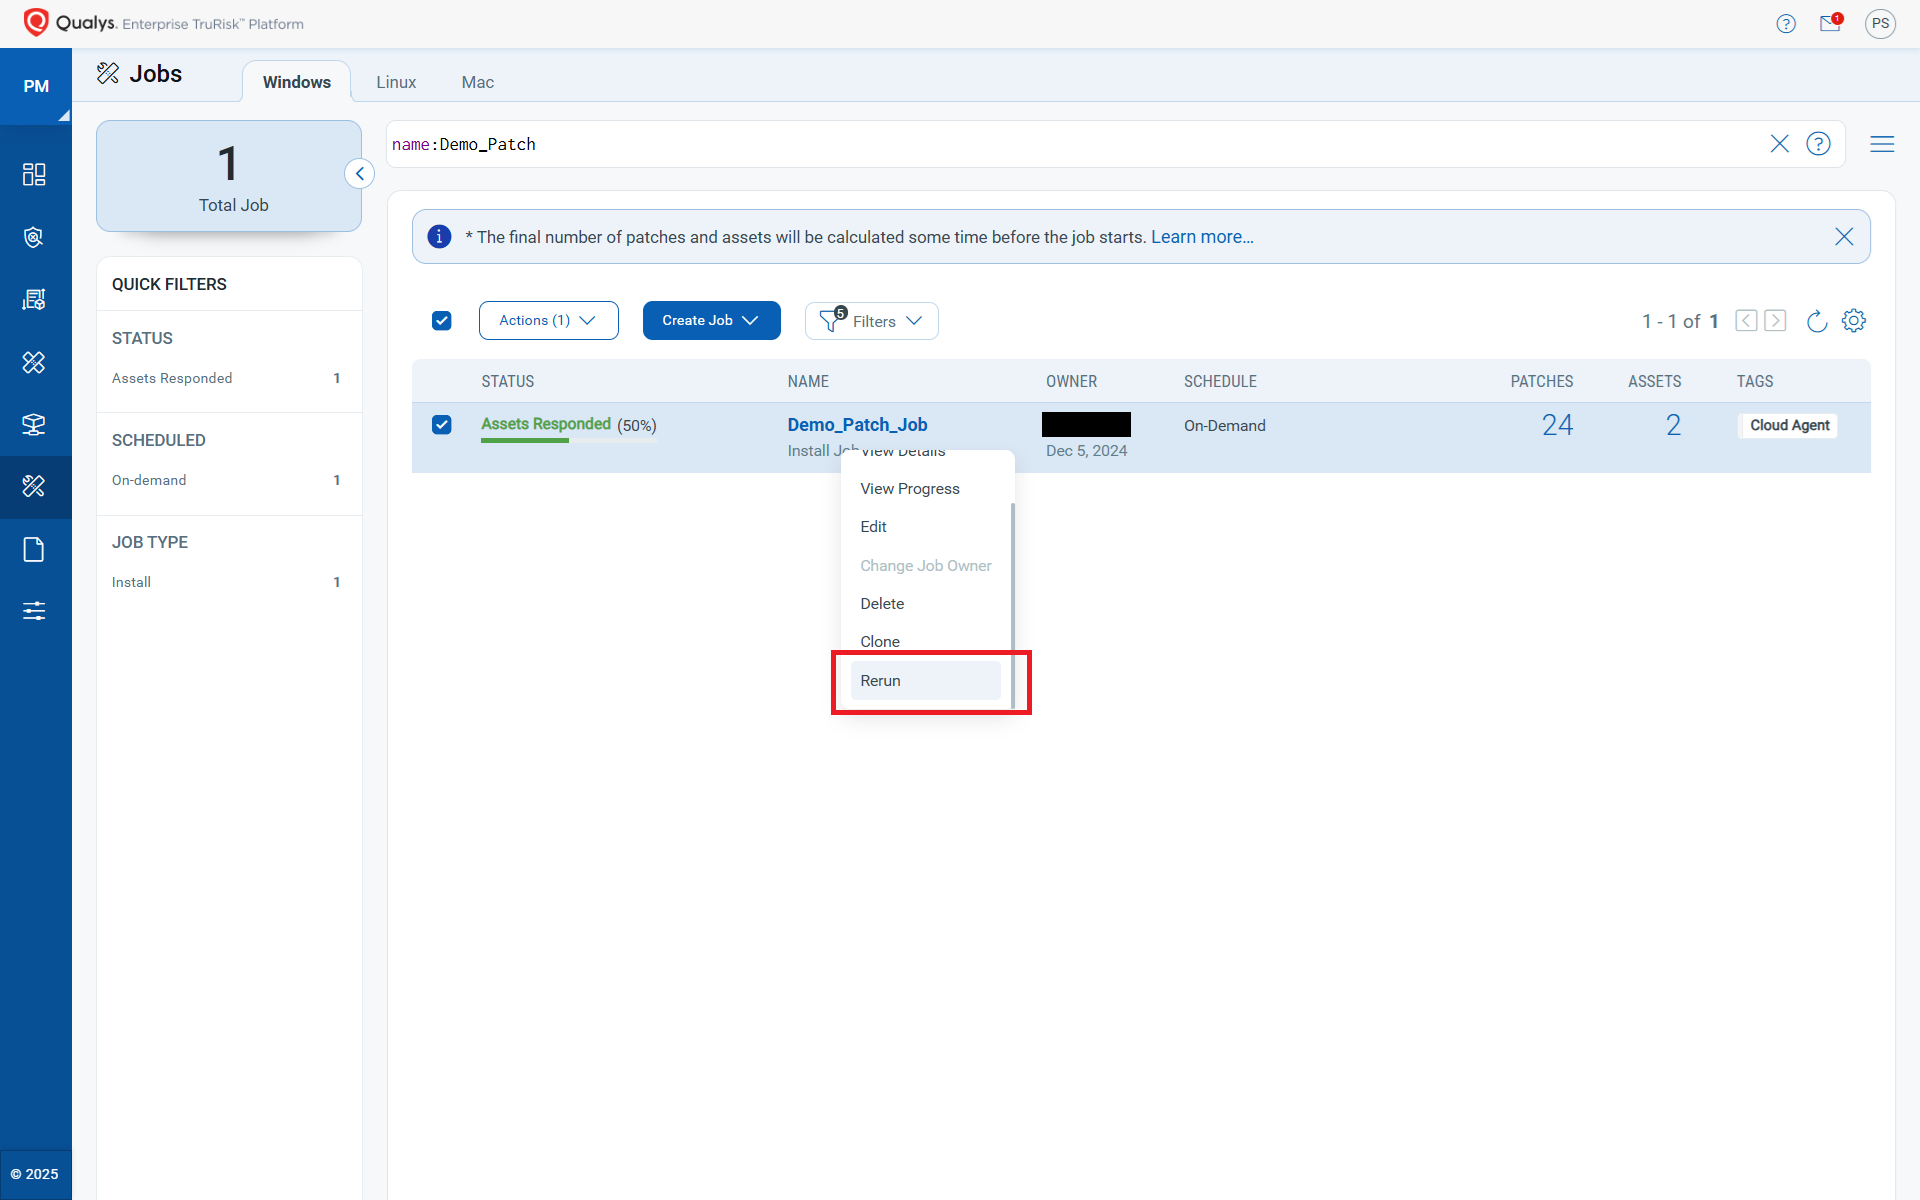The image size is (1920, 1200).
Task: Go to previous page arrow
Action: pos(1746,321)
